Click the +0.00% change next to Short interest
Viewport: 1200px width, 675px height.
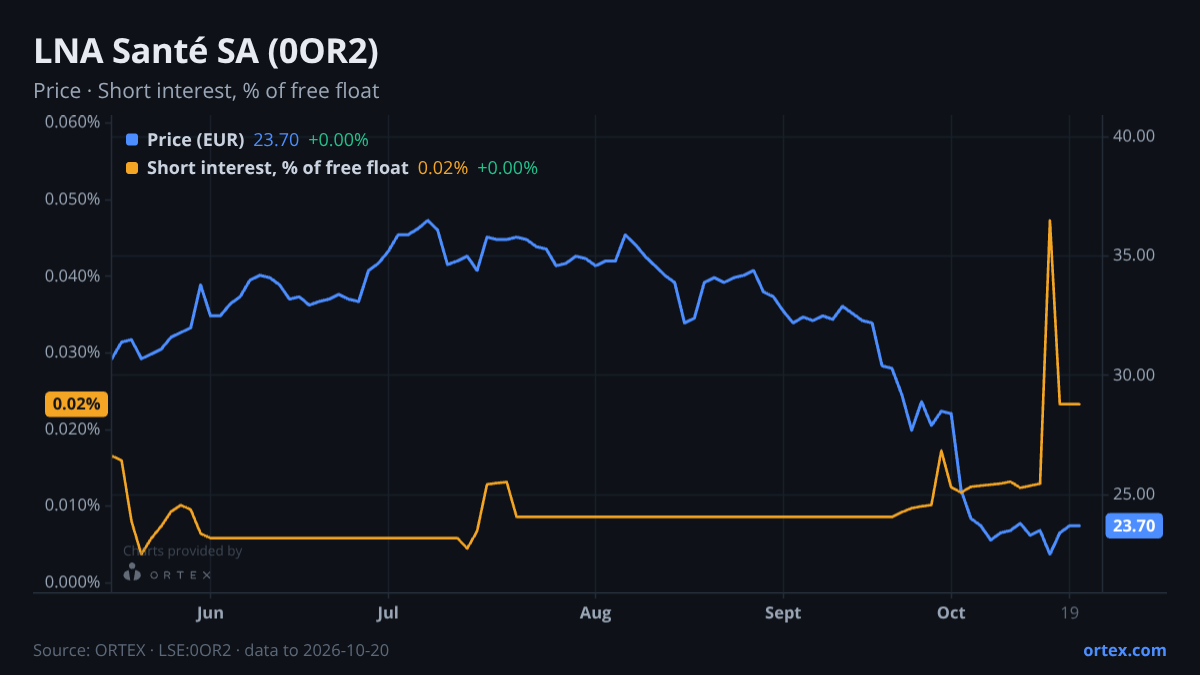pos(507,167)
